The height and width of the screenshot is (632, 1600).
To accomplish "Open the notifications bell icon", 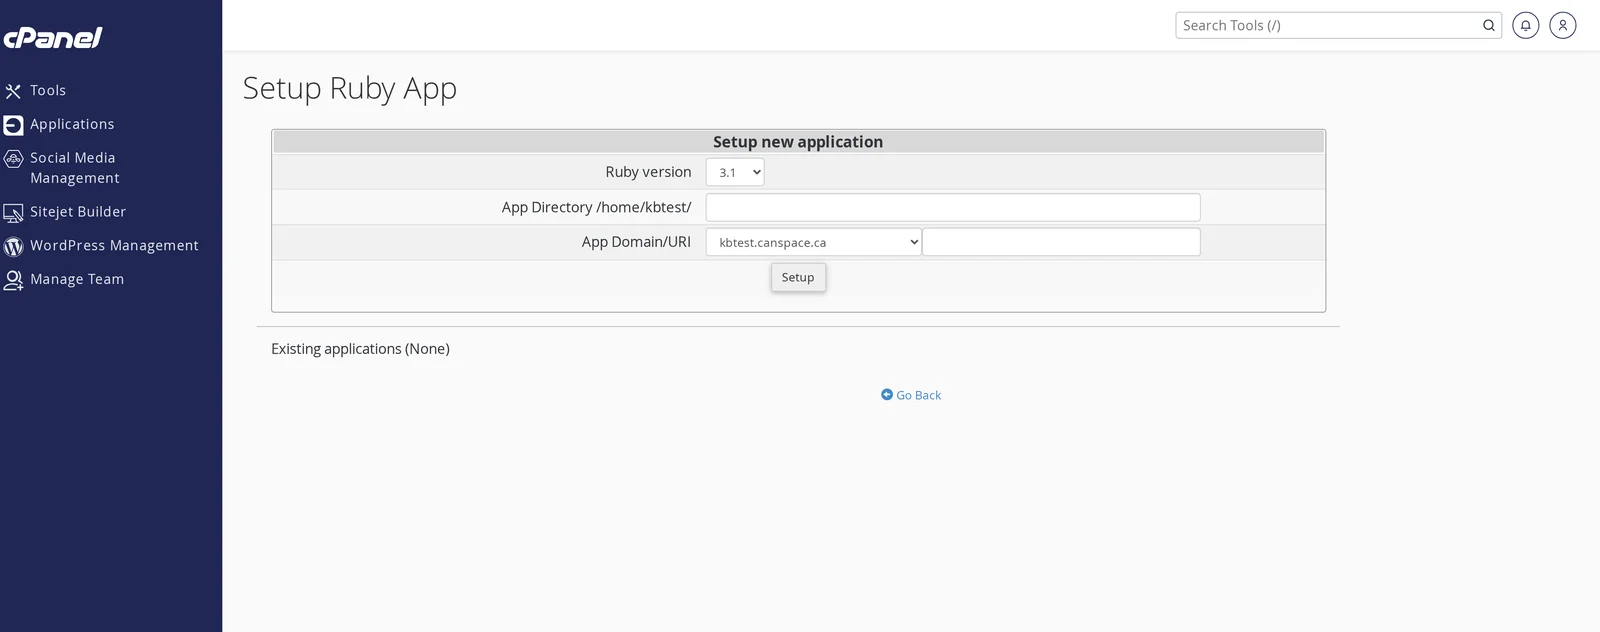I will coord(1525,25).
